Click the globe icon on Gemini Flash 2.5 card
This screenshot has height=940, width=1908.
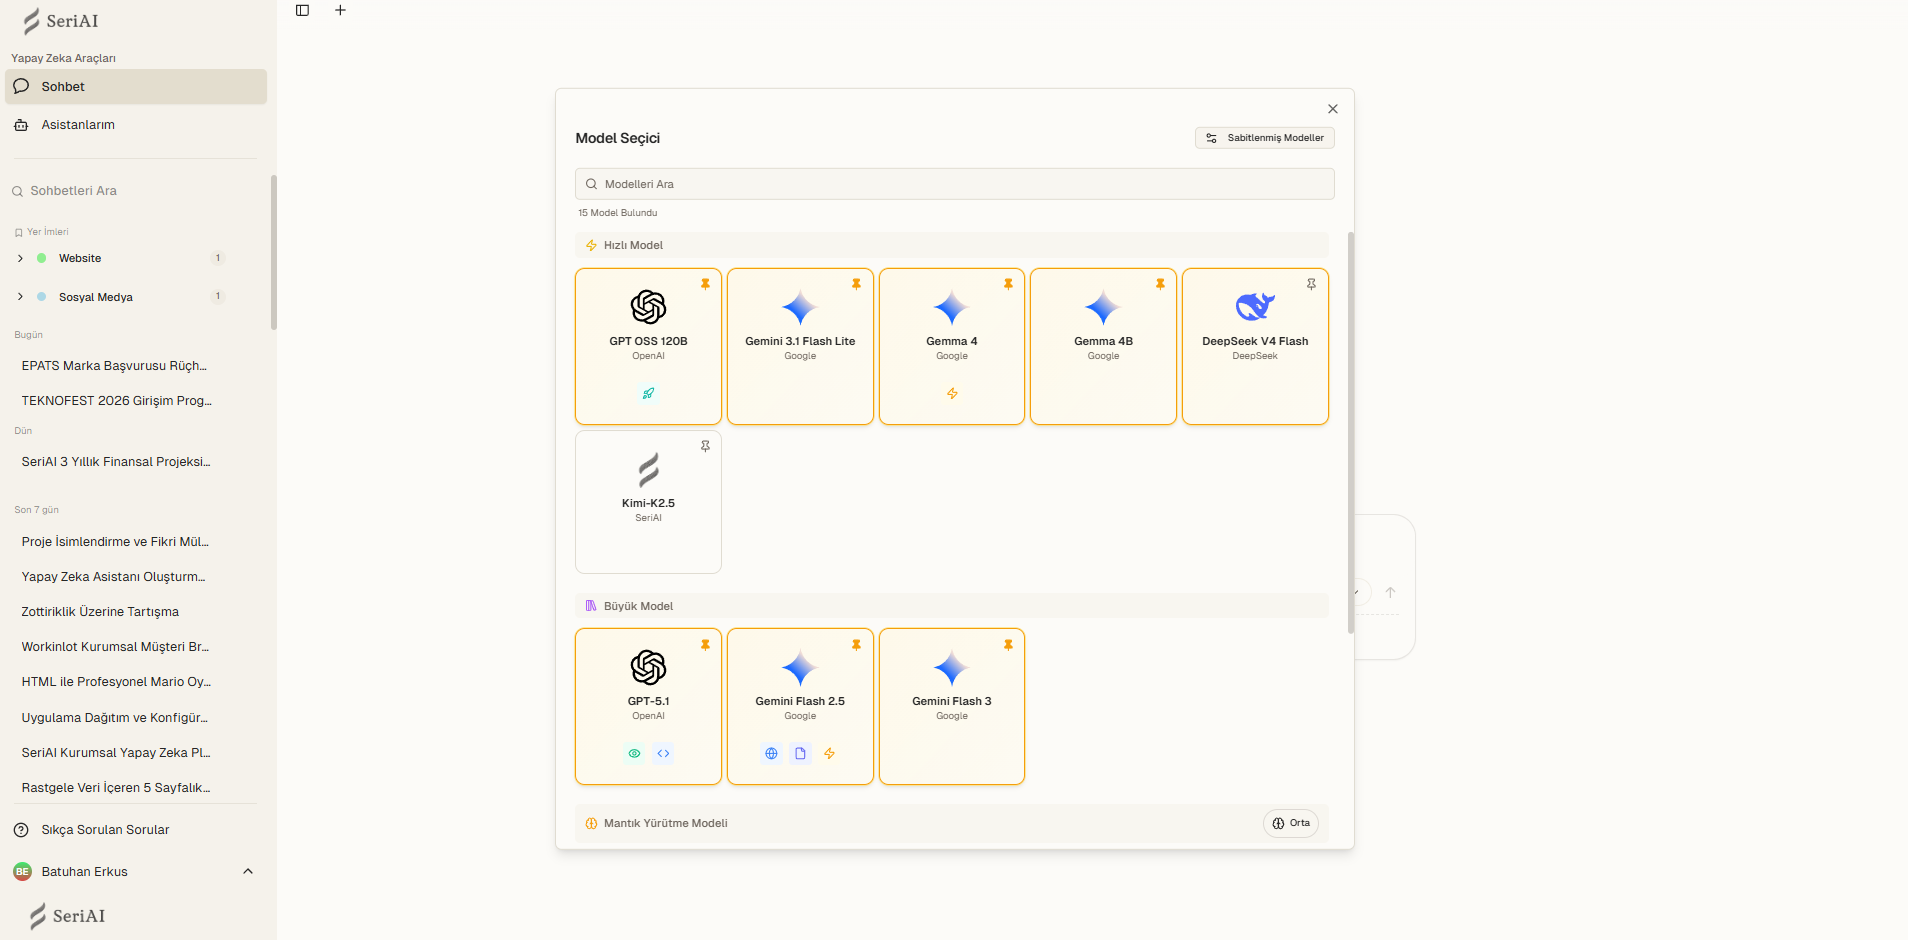pyautogui.click(x=771, y=753)
